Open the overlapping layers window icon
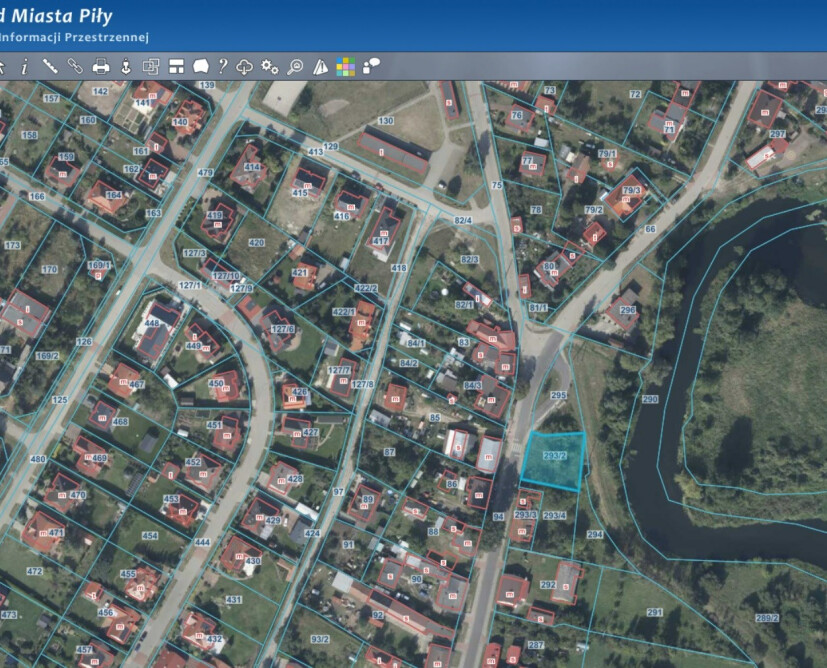Screen dimensions: 827x668 [x=151, y=67]
